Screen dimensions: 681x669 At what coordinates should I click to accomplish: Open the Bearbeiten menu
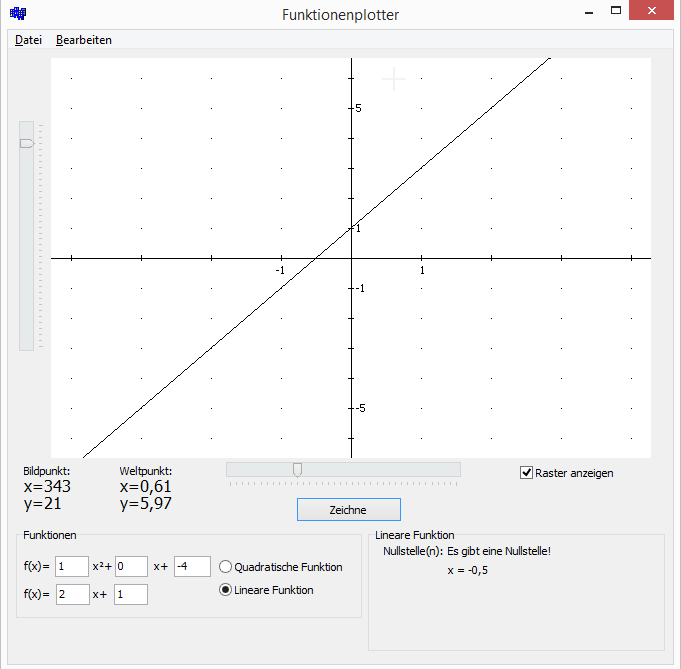[x=84, y=40]
